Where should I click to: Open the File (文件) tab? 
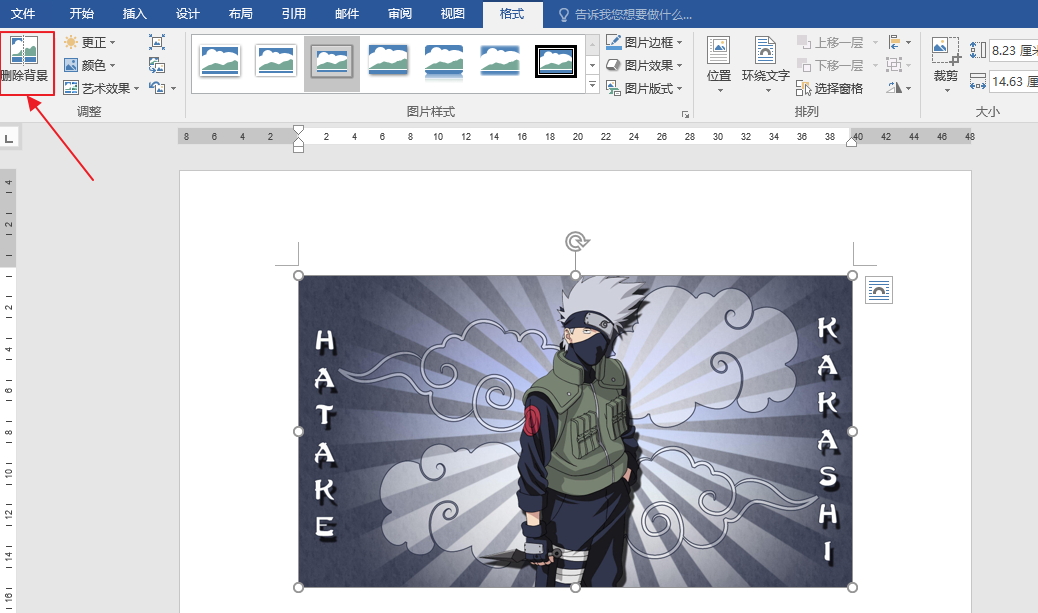(23, 14)
